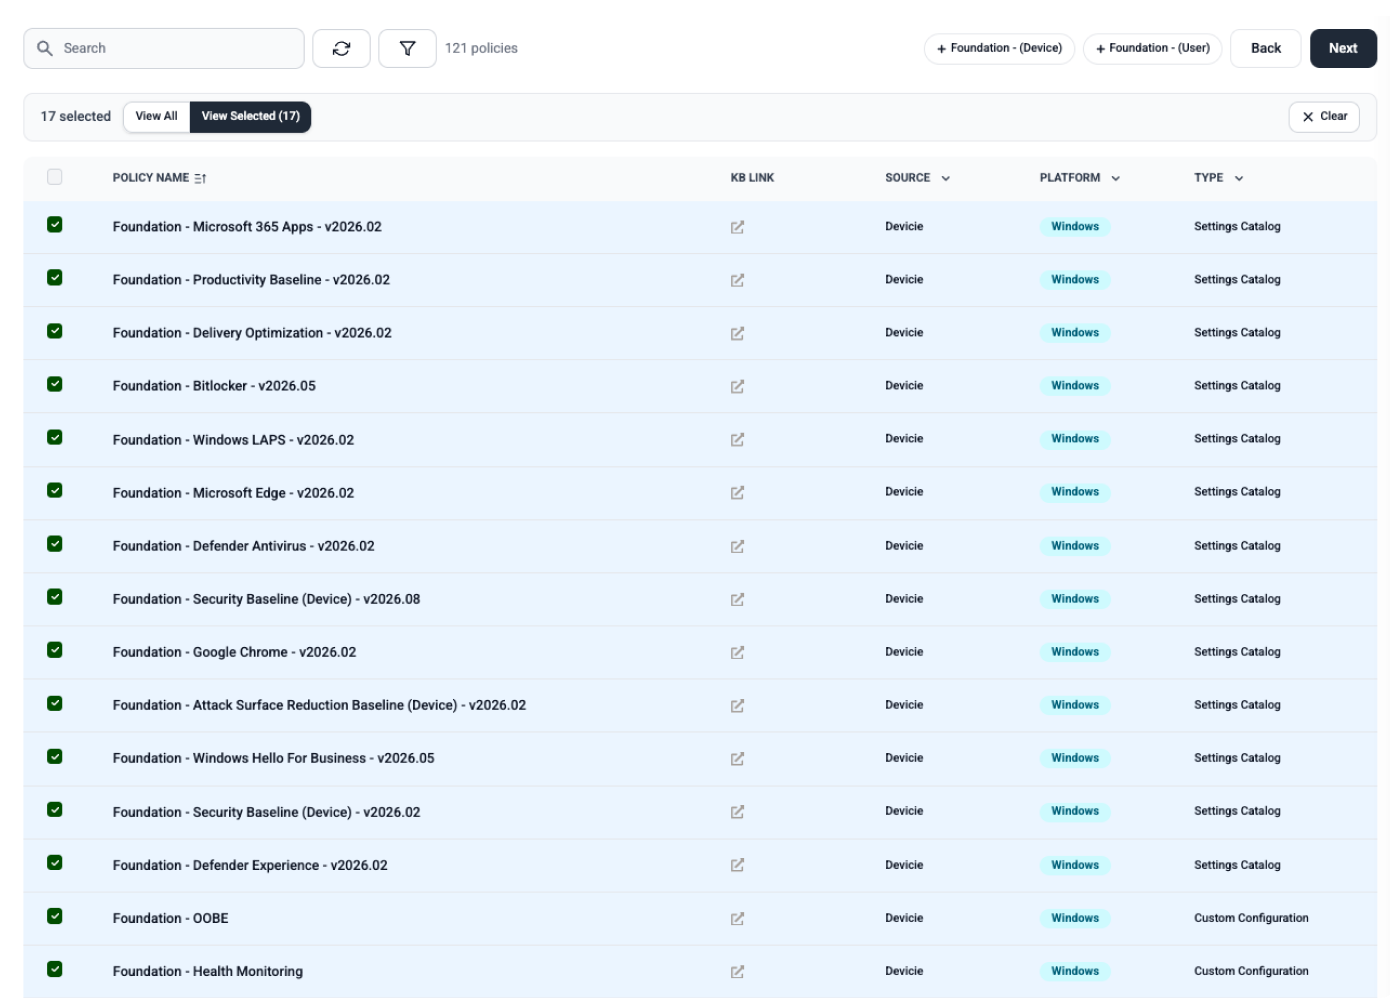The height and width of the screenshot is (998, 1399).
Task: Open the Type column filter dropdown
Action: coord(1238,178)
